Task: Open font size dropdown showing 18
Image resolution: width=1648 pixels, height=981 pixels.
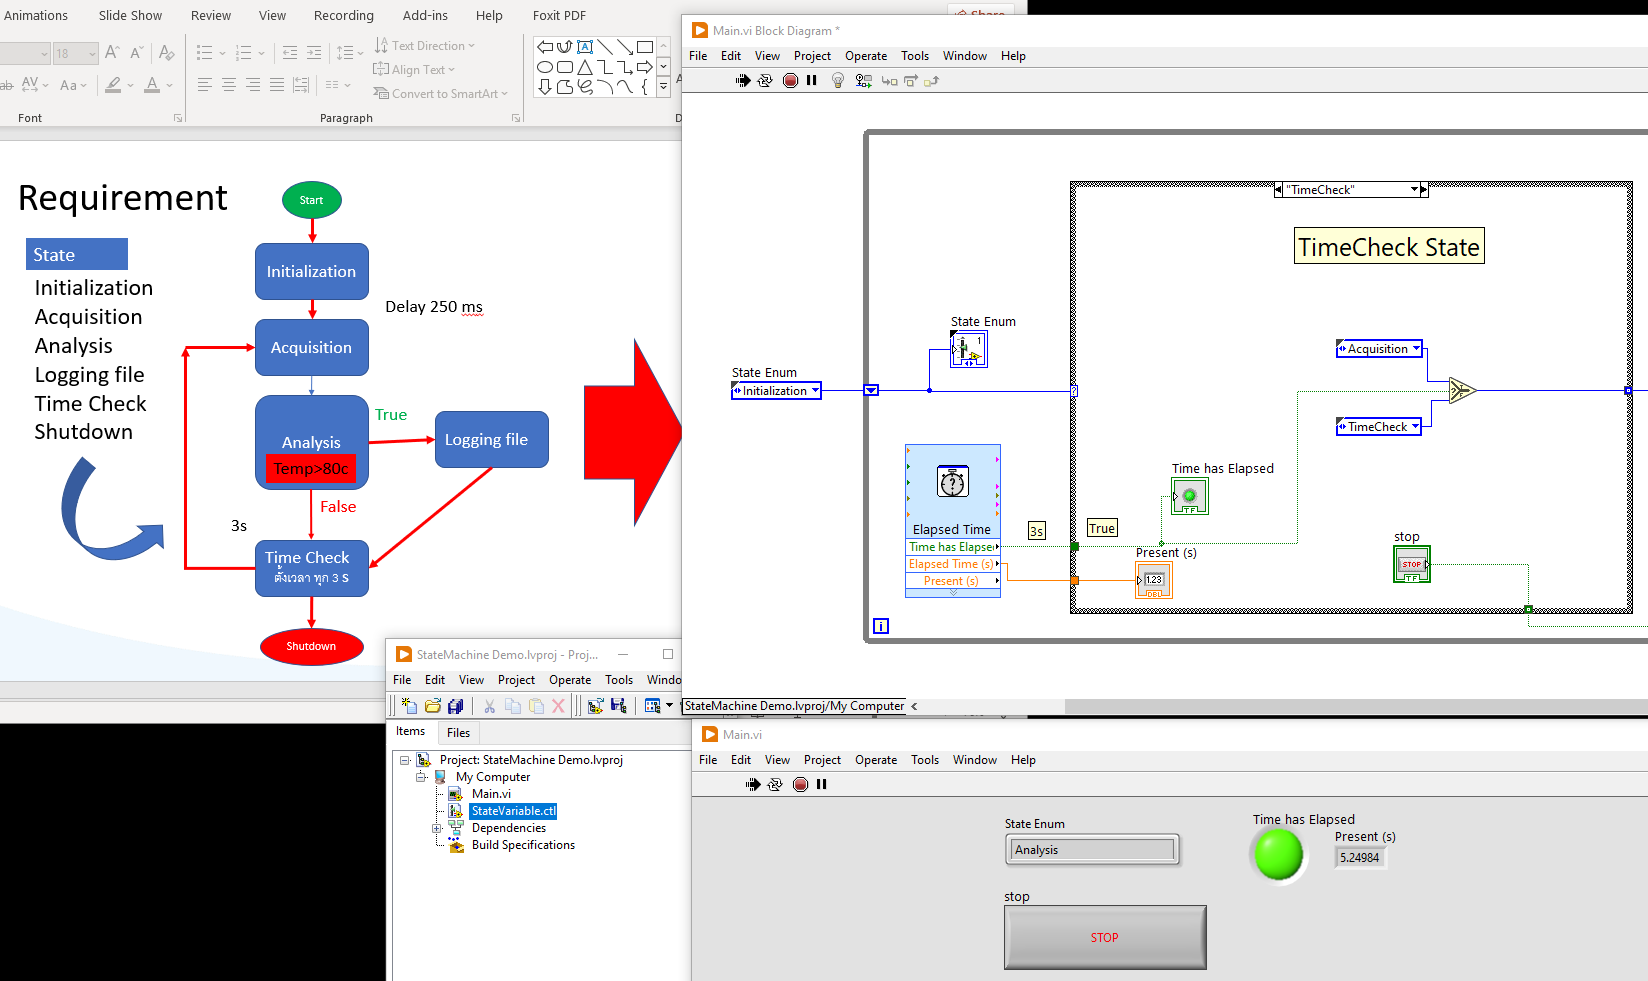Action: [92, 53]
